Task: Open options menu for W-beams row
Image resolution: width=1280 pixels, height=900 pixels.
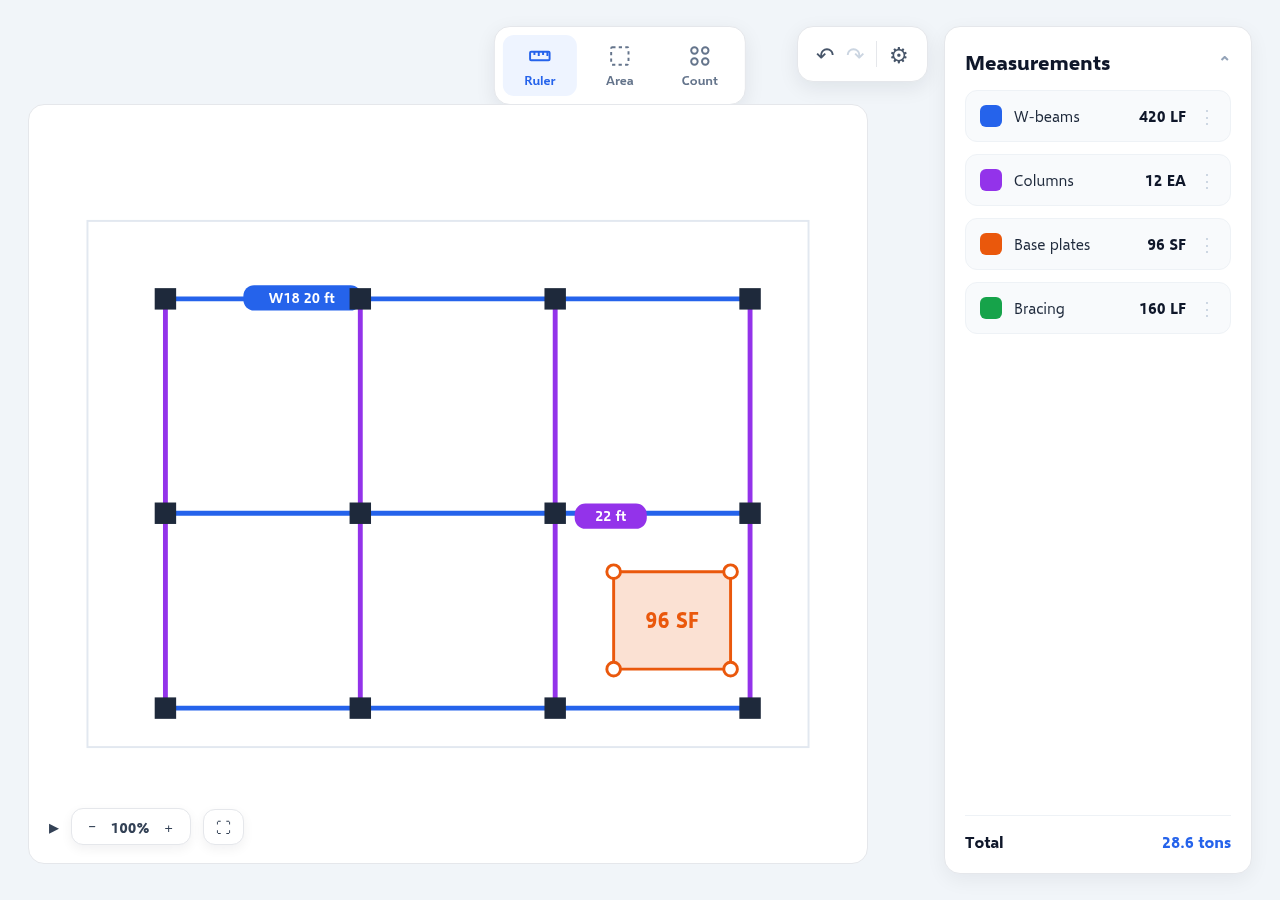Action: 1207,117
